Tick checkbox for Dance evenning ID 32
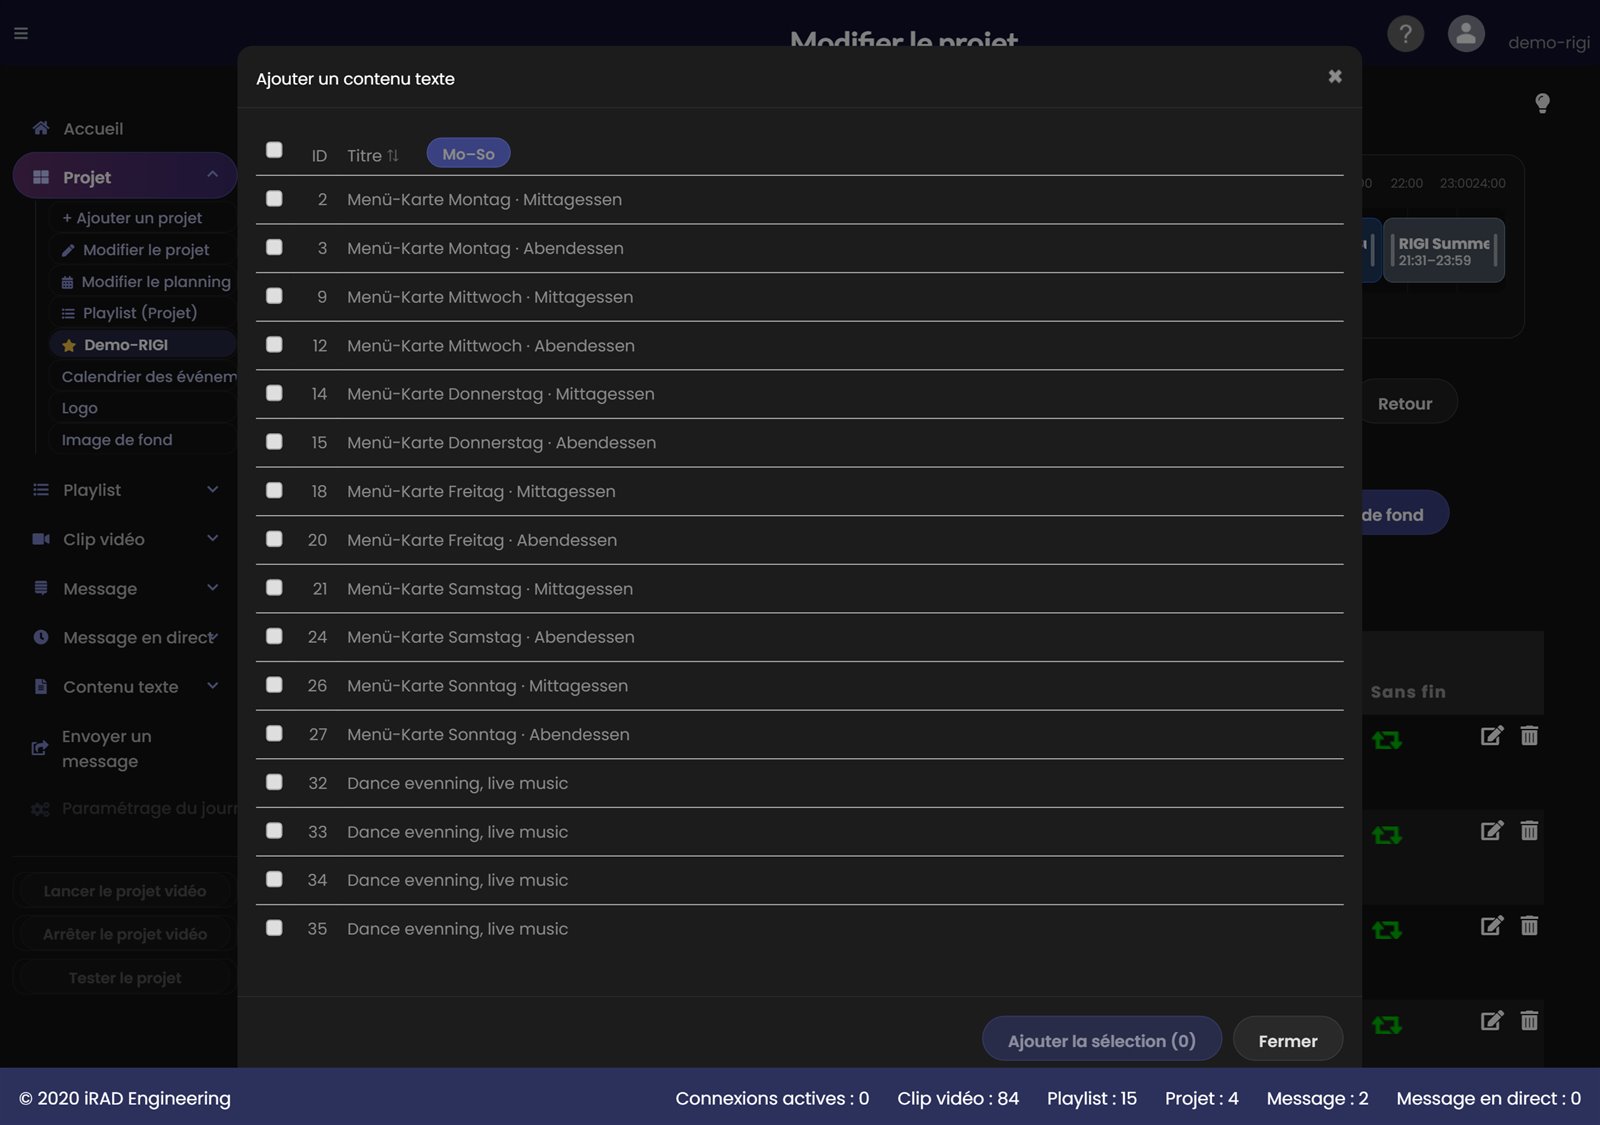 pos(274,782)
